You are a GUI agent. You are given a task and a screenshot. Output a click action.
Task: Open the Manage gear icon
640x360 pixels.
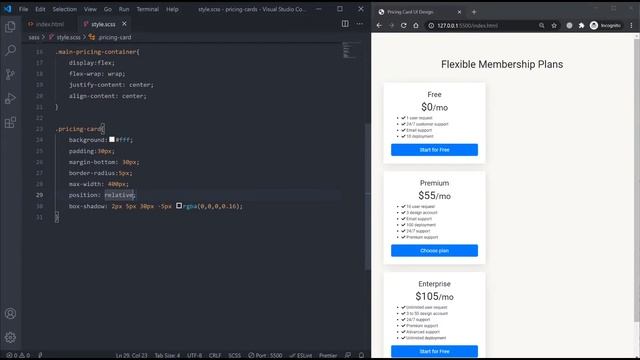pos(10,338)
